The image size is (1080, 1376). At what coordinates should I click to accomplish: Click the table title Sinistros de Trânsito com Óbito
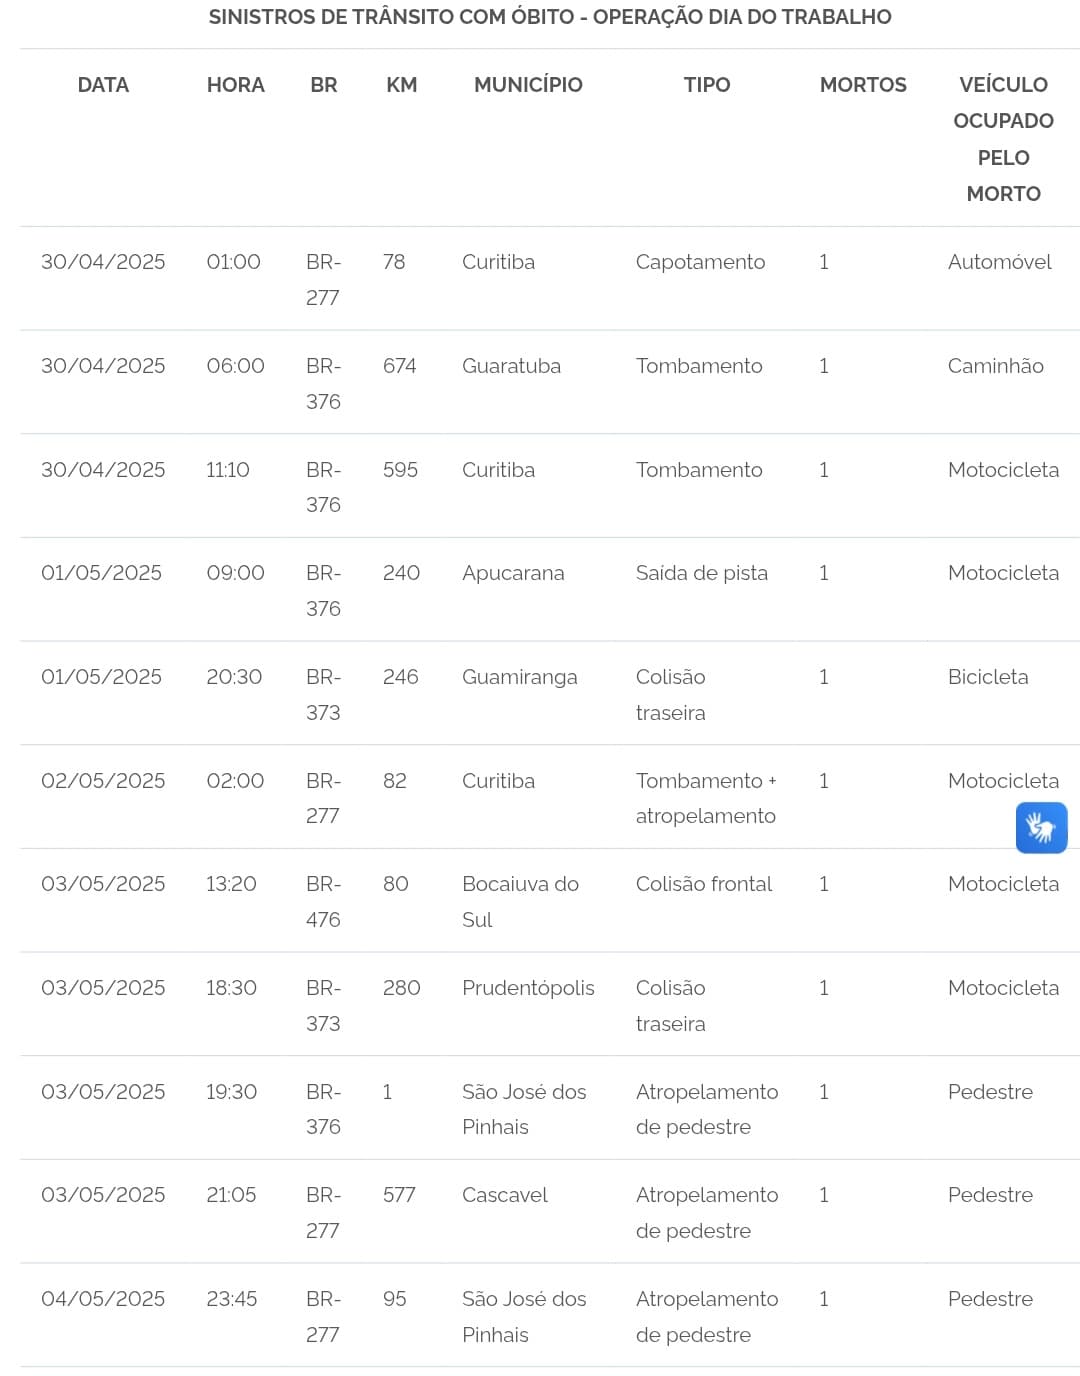[550, 17]
